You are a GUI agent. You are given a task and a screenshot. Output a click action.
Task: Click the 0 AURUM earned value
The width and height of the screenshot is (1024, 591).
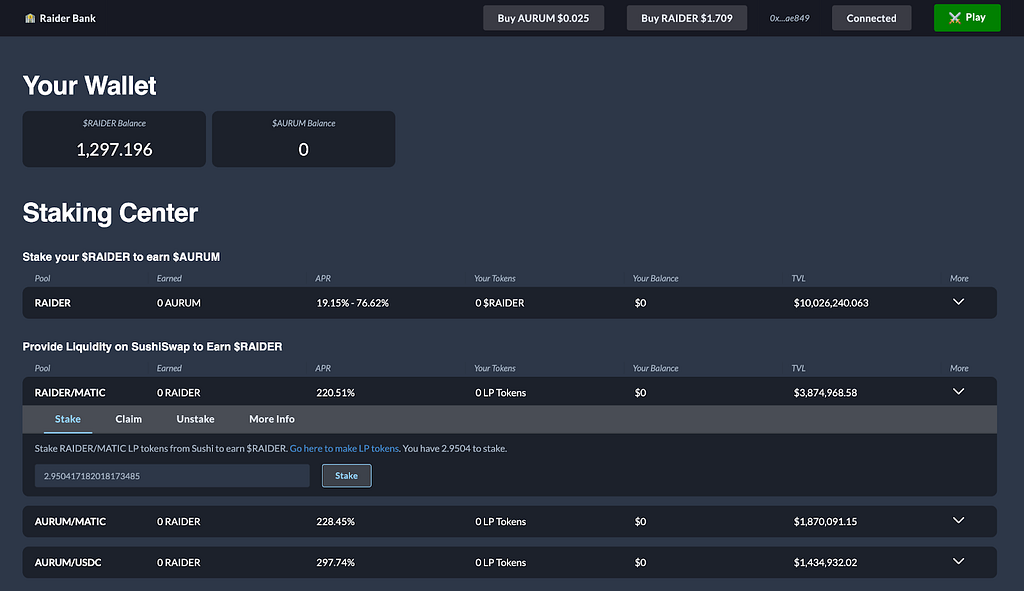[x=179, y=303]
